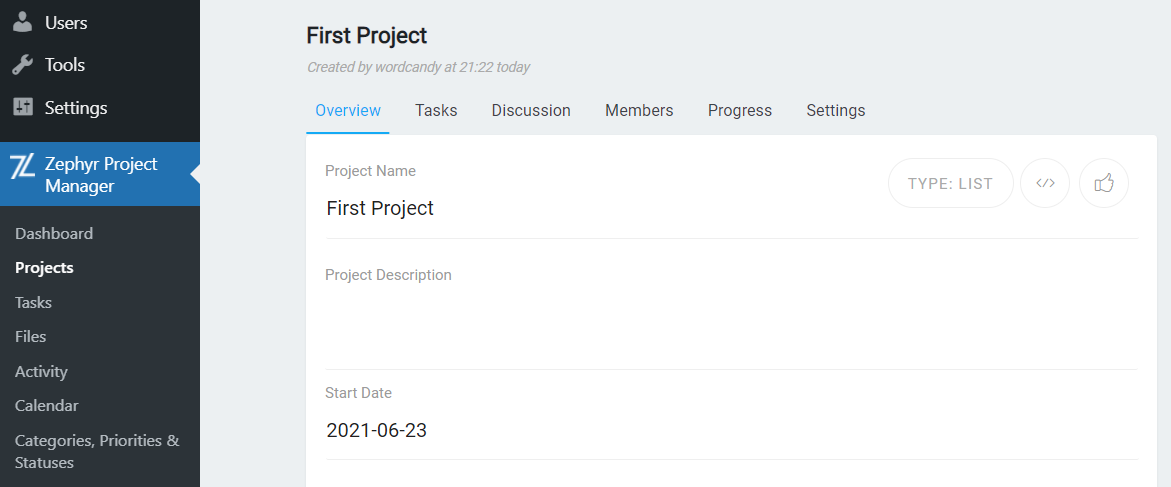This screenshot has width=1171, height=487.
Task: Click the Tools wrench icon
Action: tap(23, 65)
